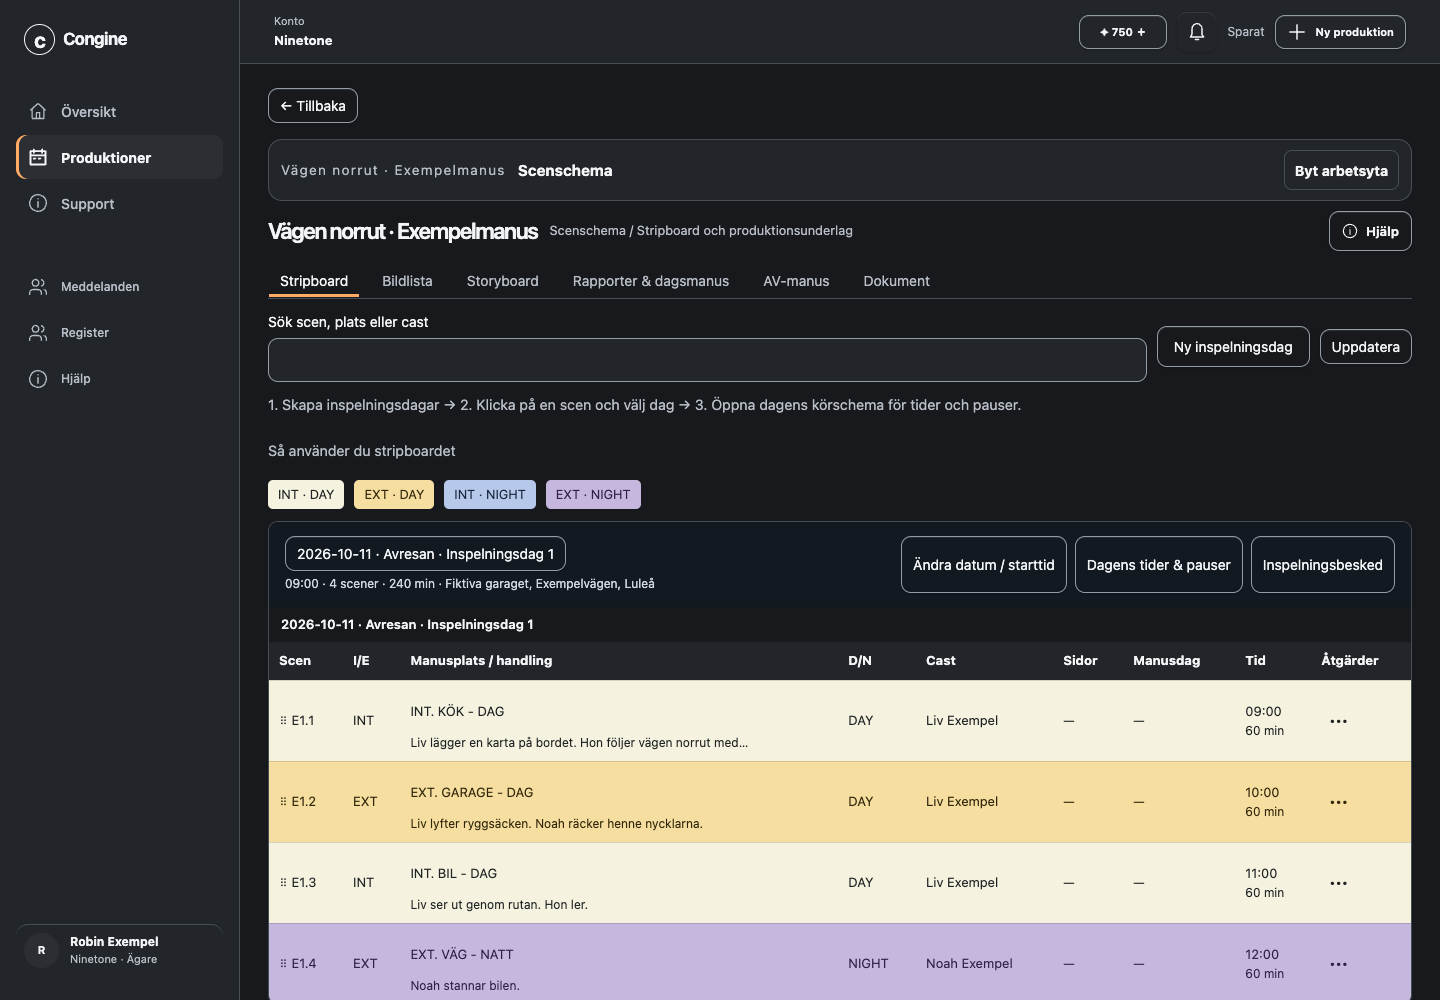Select the Stripboard tab
Image resolution: width=1440 pixels, height=1000 pixels.
pos(314,281)
